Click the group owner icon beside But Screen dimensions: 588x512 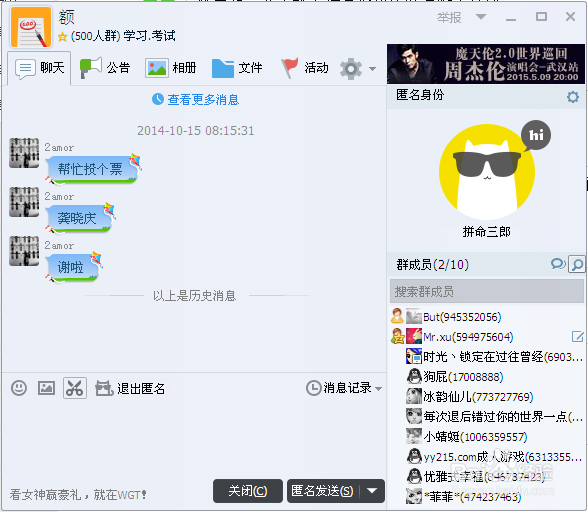397,316
